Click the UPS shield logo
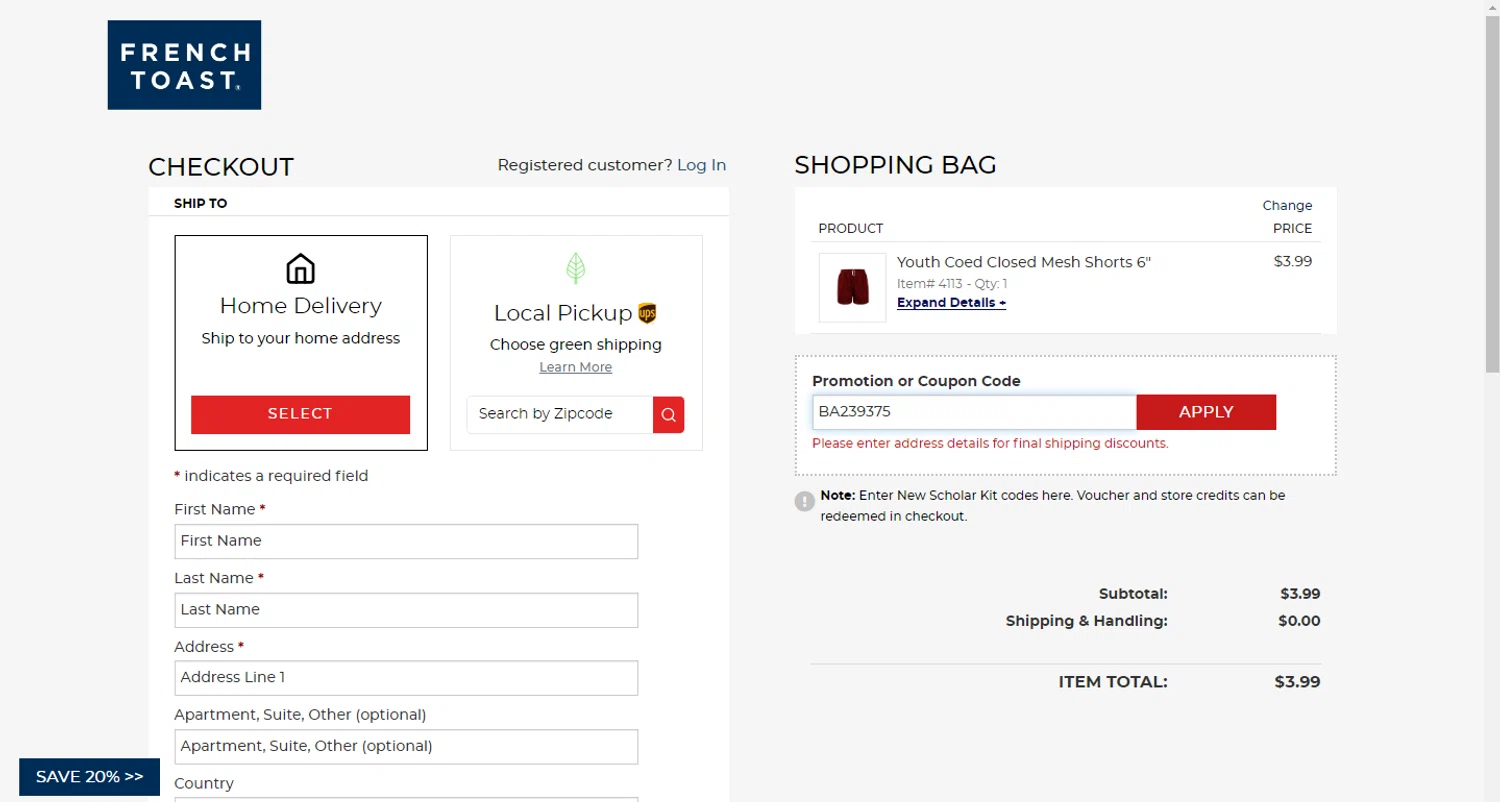 point(647,314)
